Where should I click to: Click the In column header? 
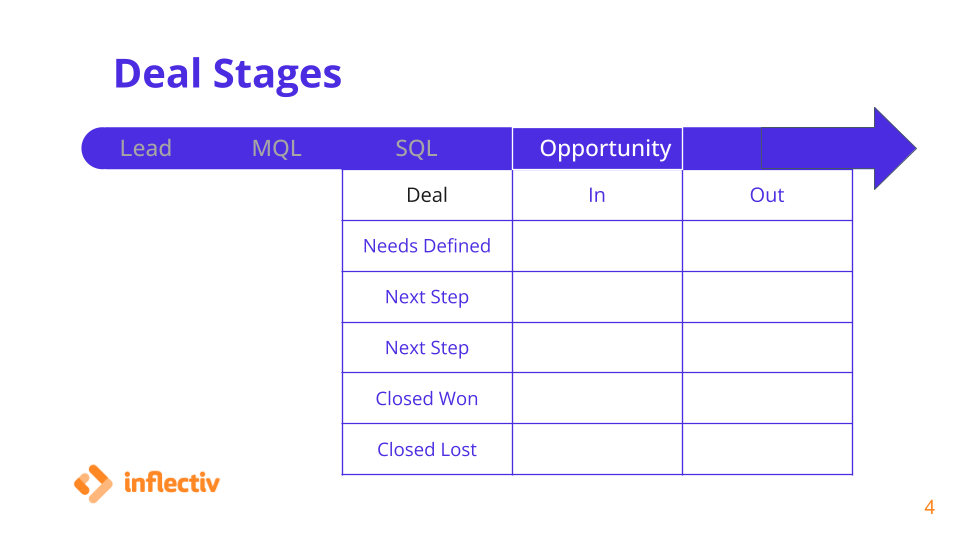pos(598,195)
